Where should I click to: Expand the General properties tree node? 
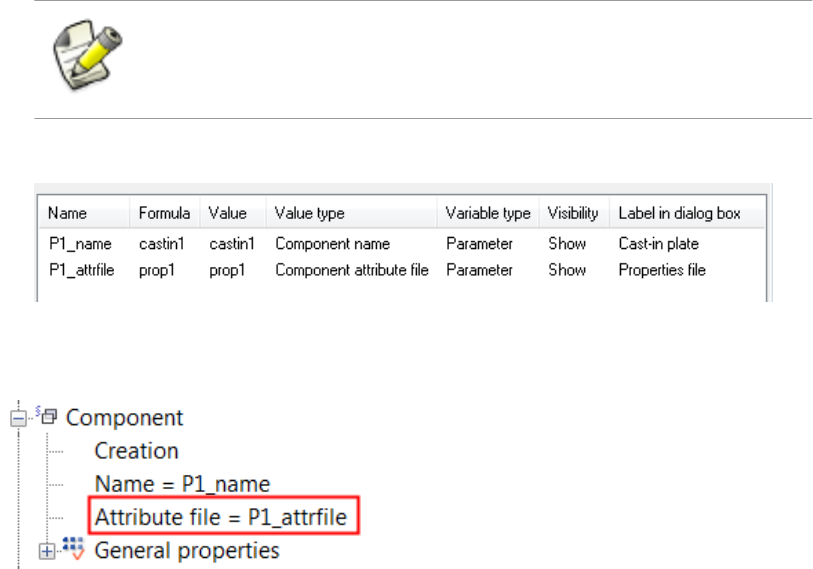[43, 550]
